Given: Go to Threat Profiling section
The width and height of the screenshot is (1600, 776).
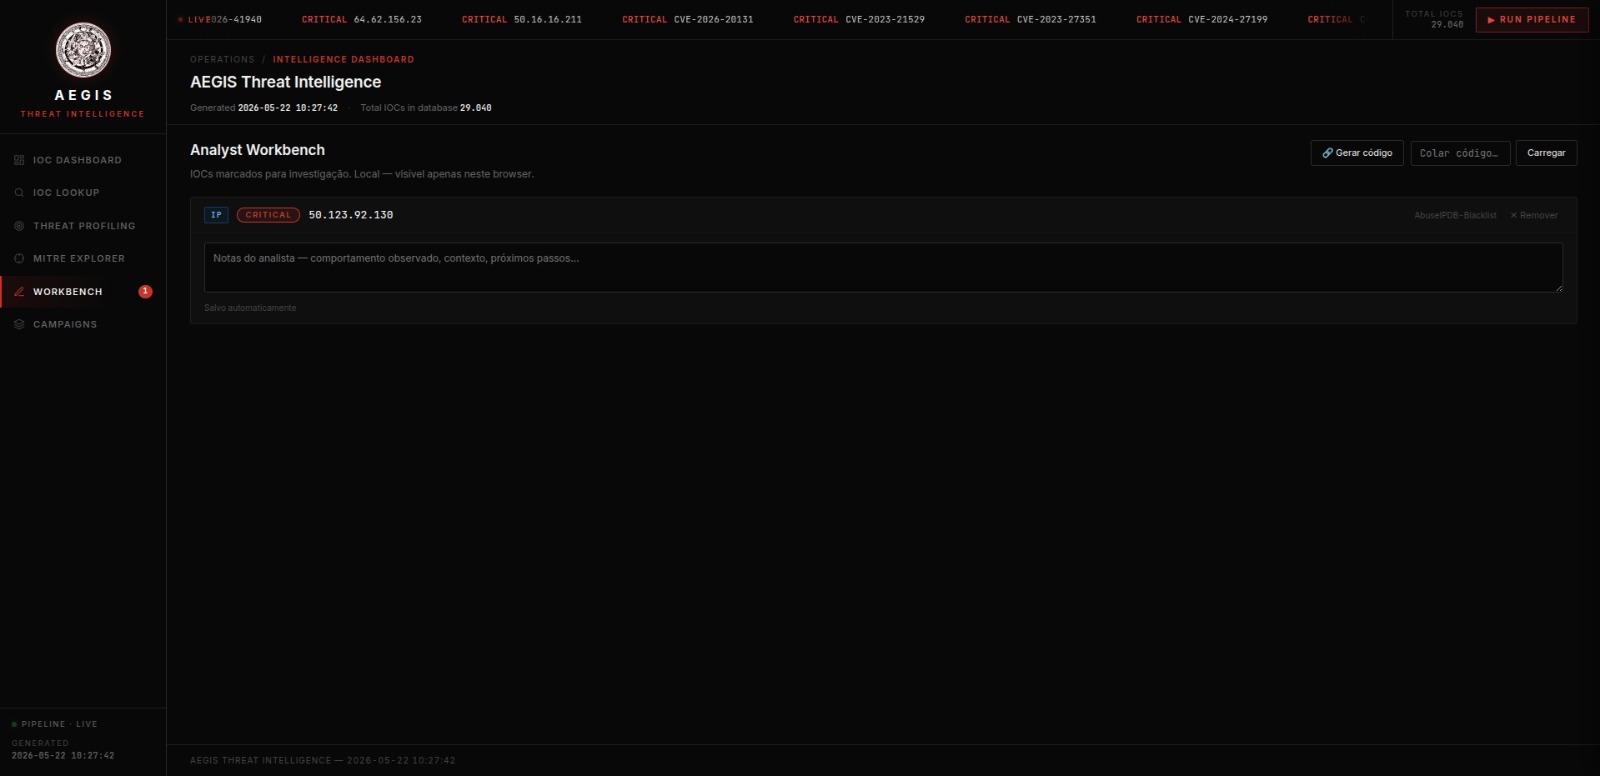Looking at the screenshot, I should click(x=83, y=226).
